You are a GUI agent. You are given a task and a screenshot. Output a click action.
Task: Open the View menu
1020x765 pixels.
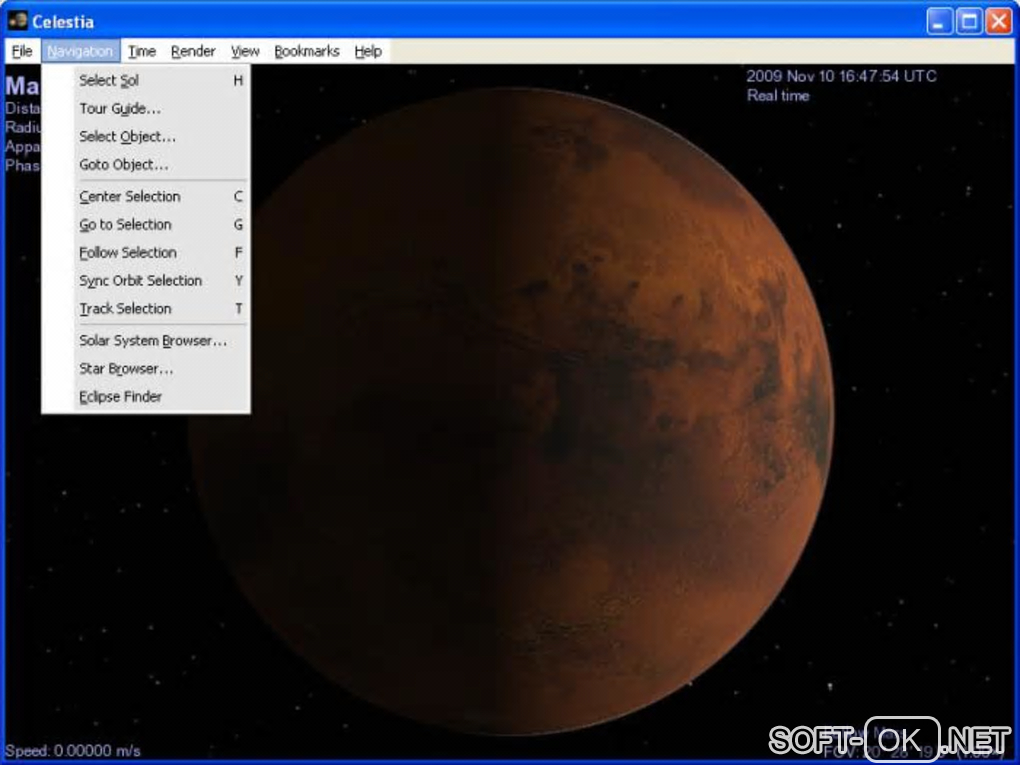pos(245,51)
